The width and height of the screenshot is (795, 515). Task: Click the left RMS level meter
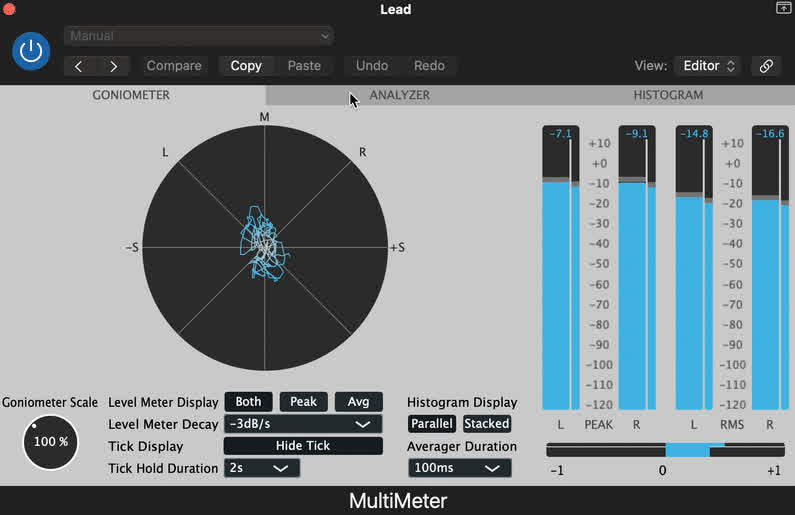tap(694, 268)
